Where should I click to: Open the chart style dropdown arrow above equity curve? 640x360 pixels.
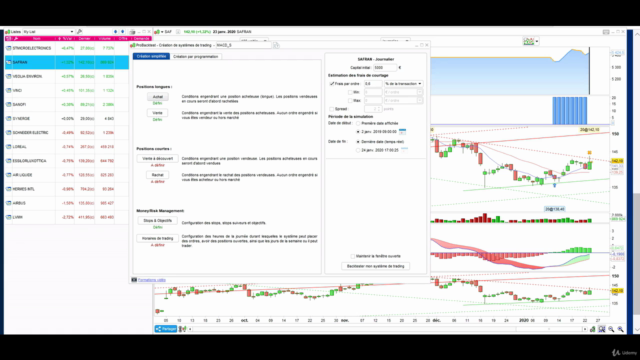[537, 41]
